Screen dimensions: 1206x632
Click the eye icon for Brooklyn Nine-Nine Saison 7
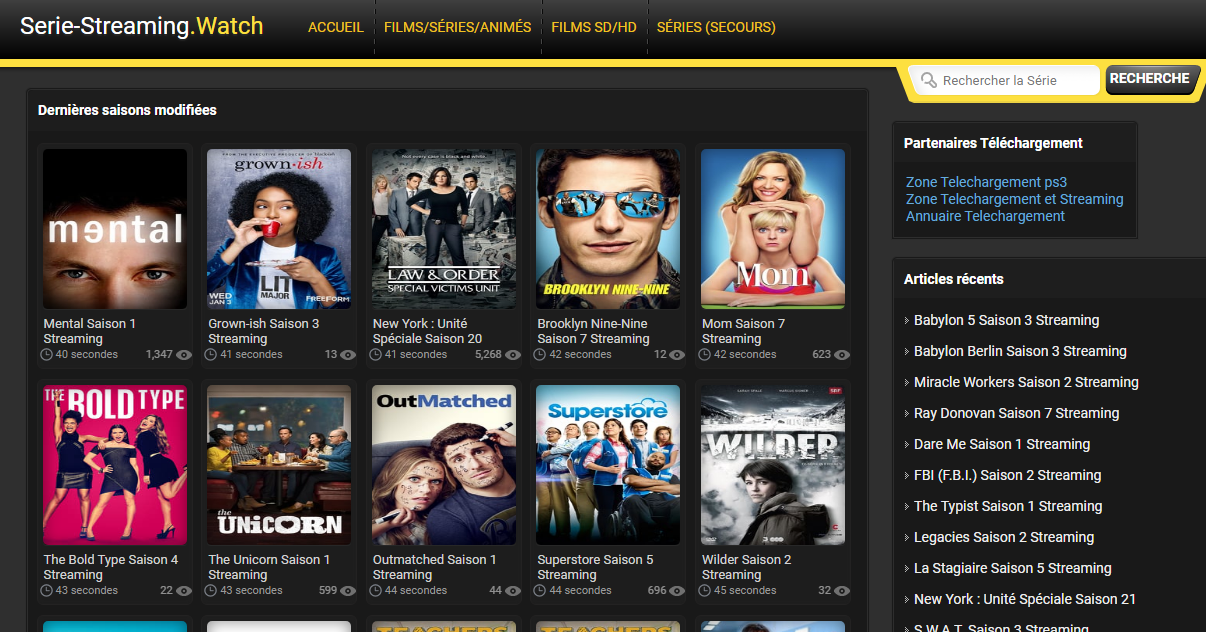[677, 355]
